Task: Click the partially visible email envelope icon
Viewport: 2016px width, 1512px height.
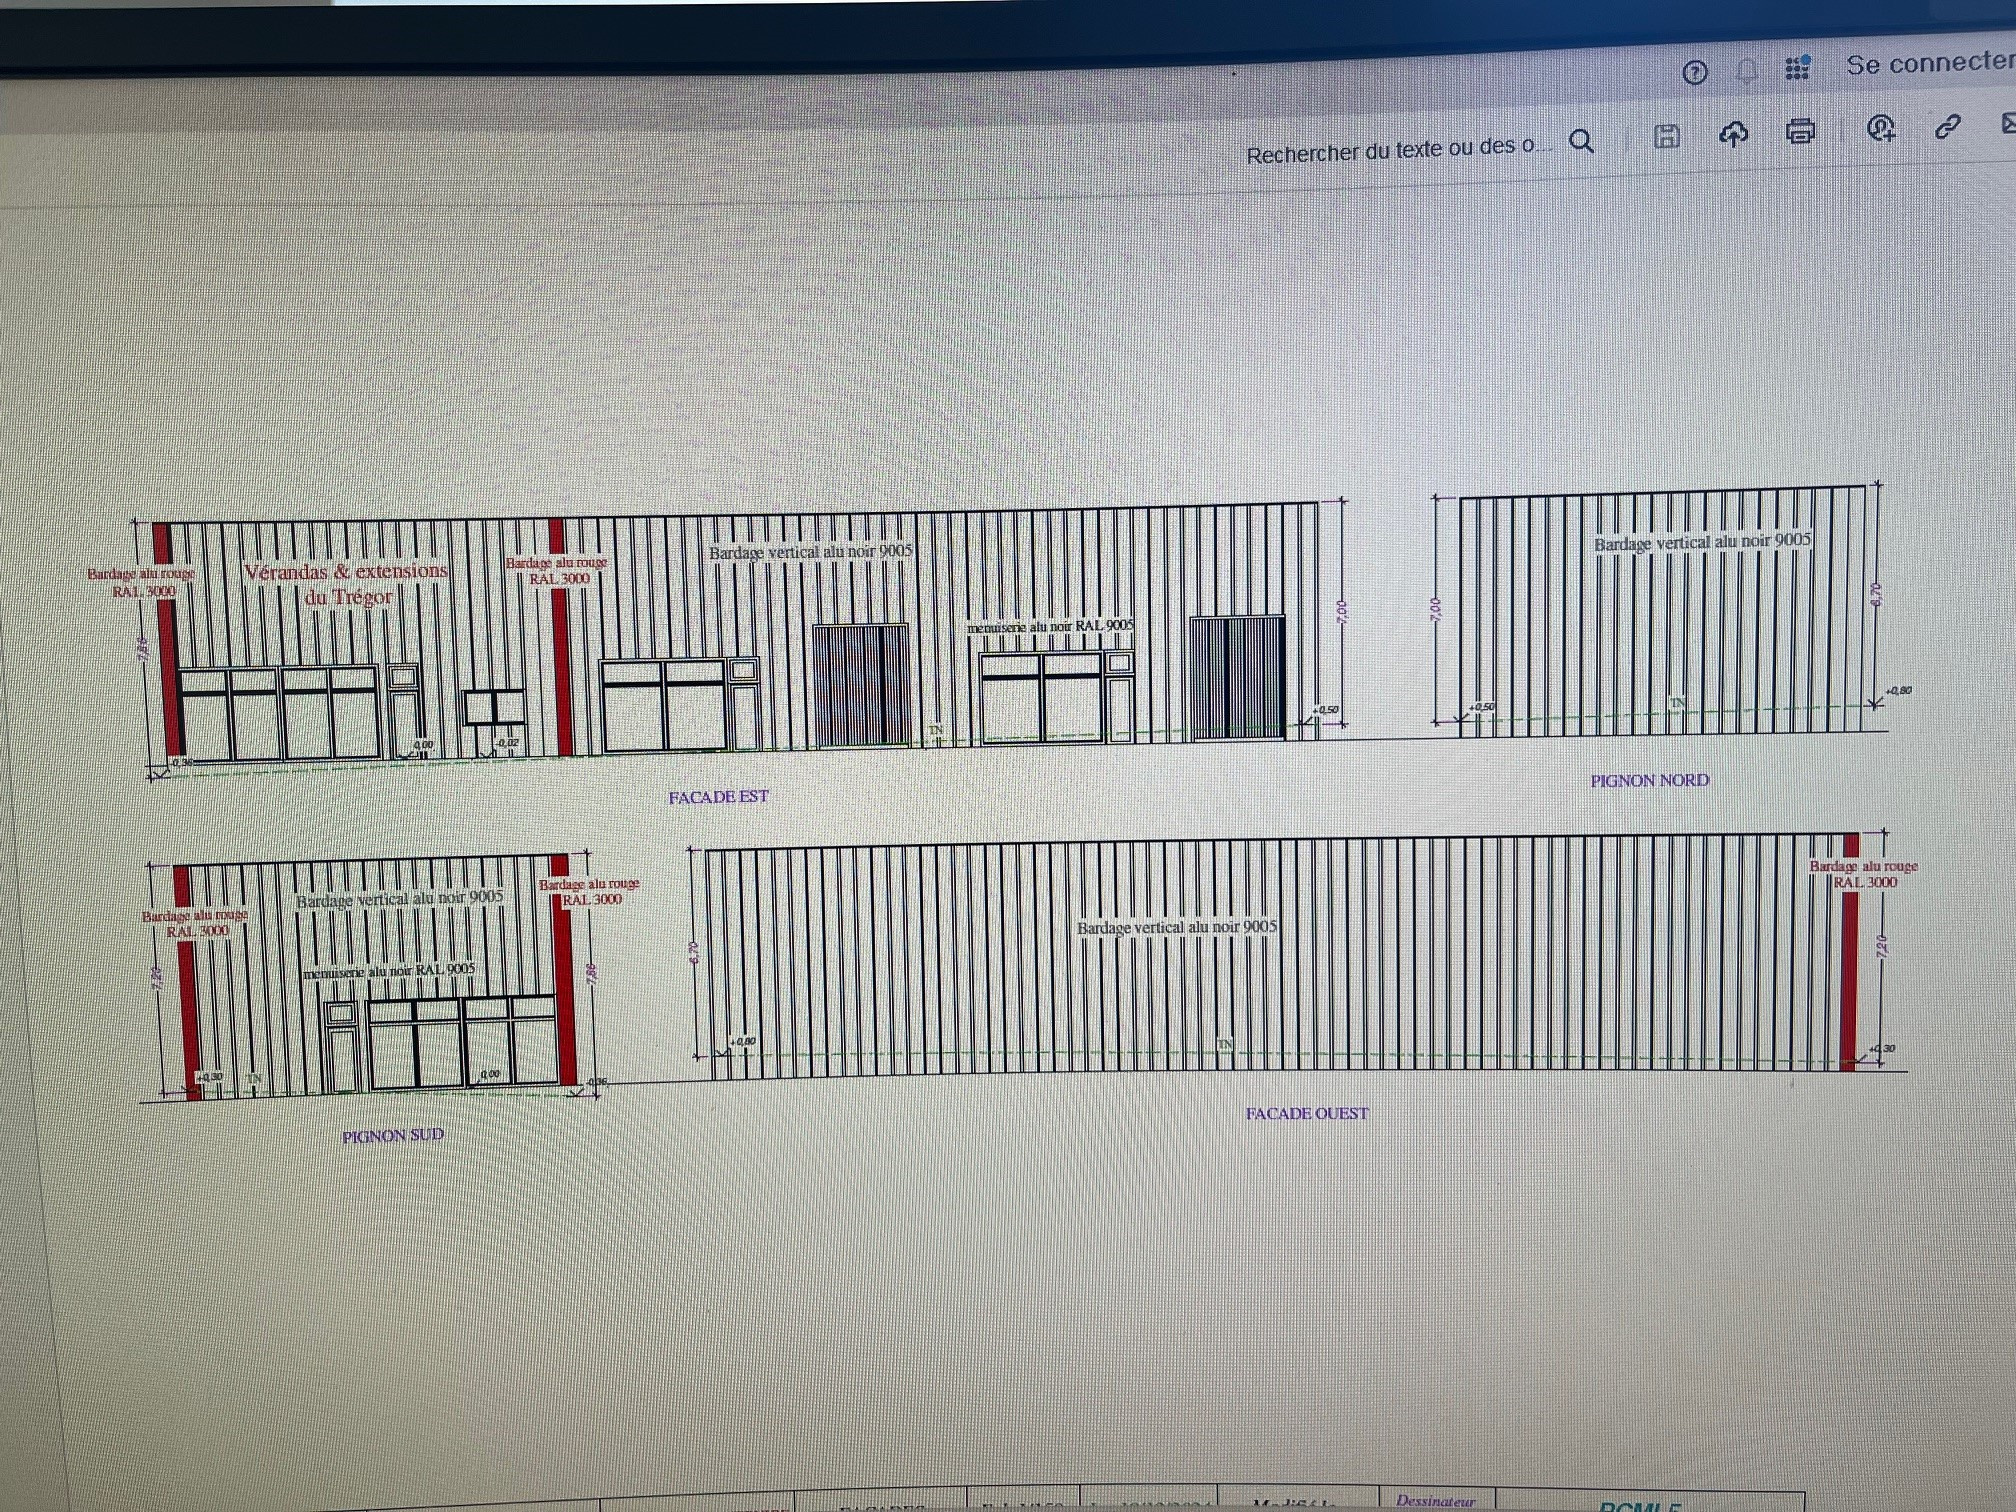Action: click(2007, 123)
